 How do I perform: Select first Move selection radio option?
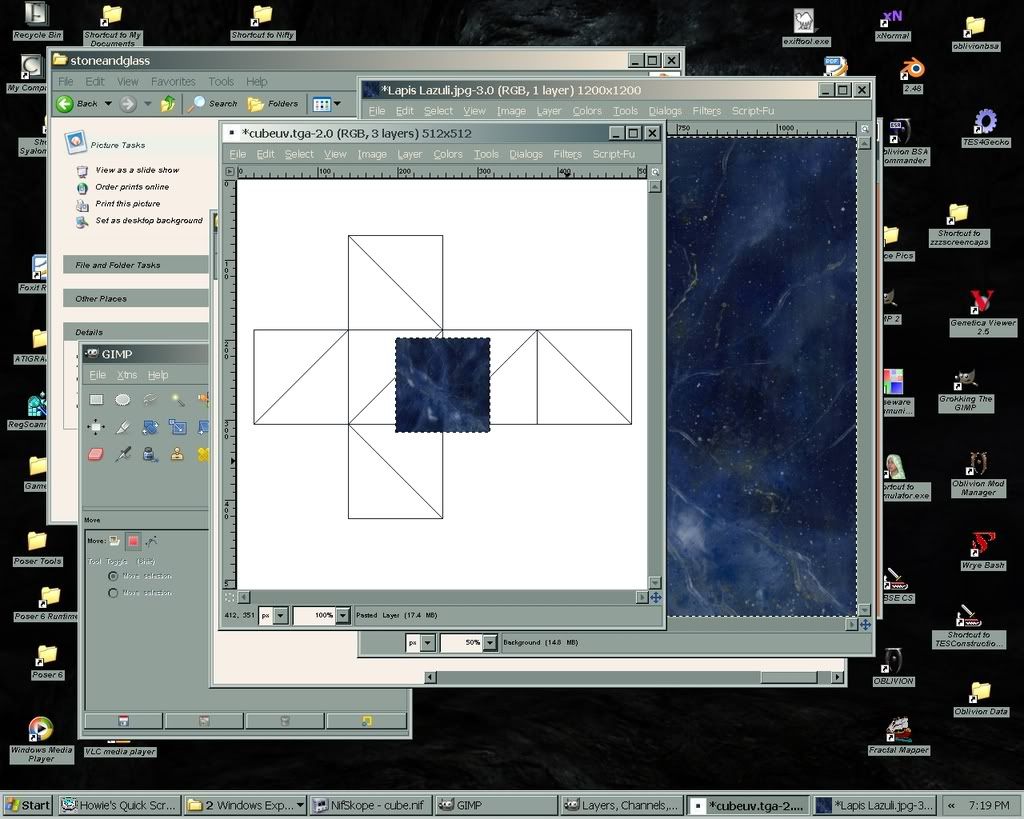coord(114,576)
